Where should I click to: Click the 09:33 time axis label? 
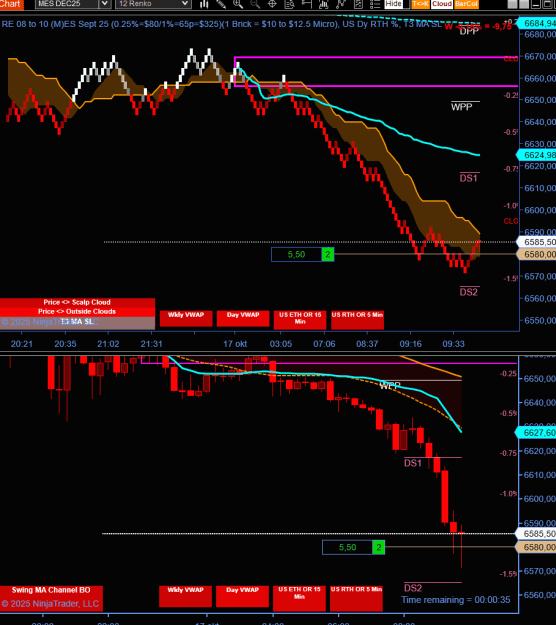pos(454,344)
